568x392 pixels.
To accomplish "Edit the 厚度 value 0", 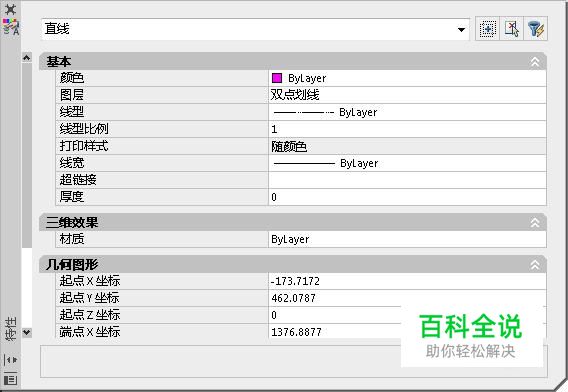I will [x=408, y=197].
